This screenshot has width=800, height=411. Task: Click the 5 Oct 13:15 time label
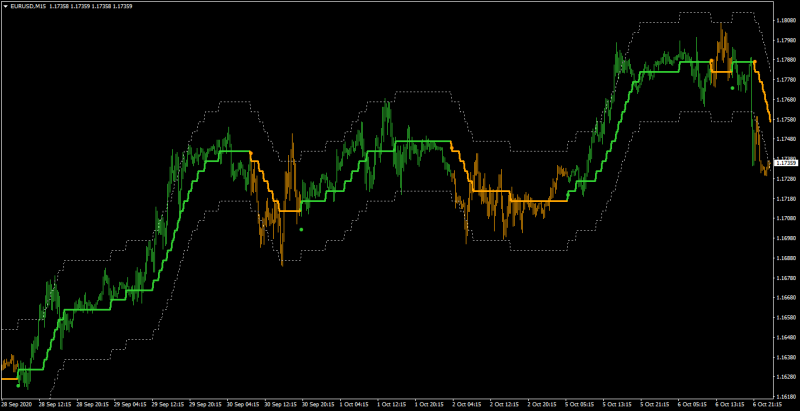(x=618, y=403)
